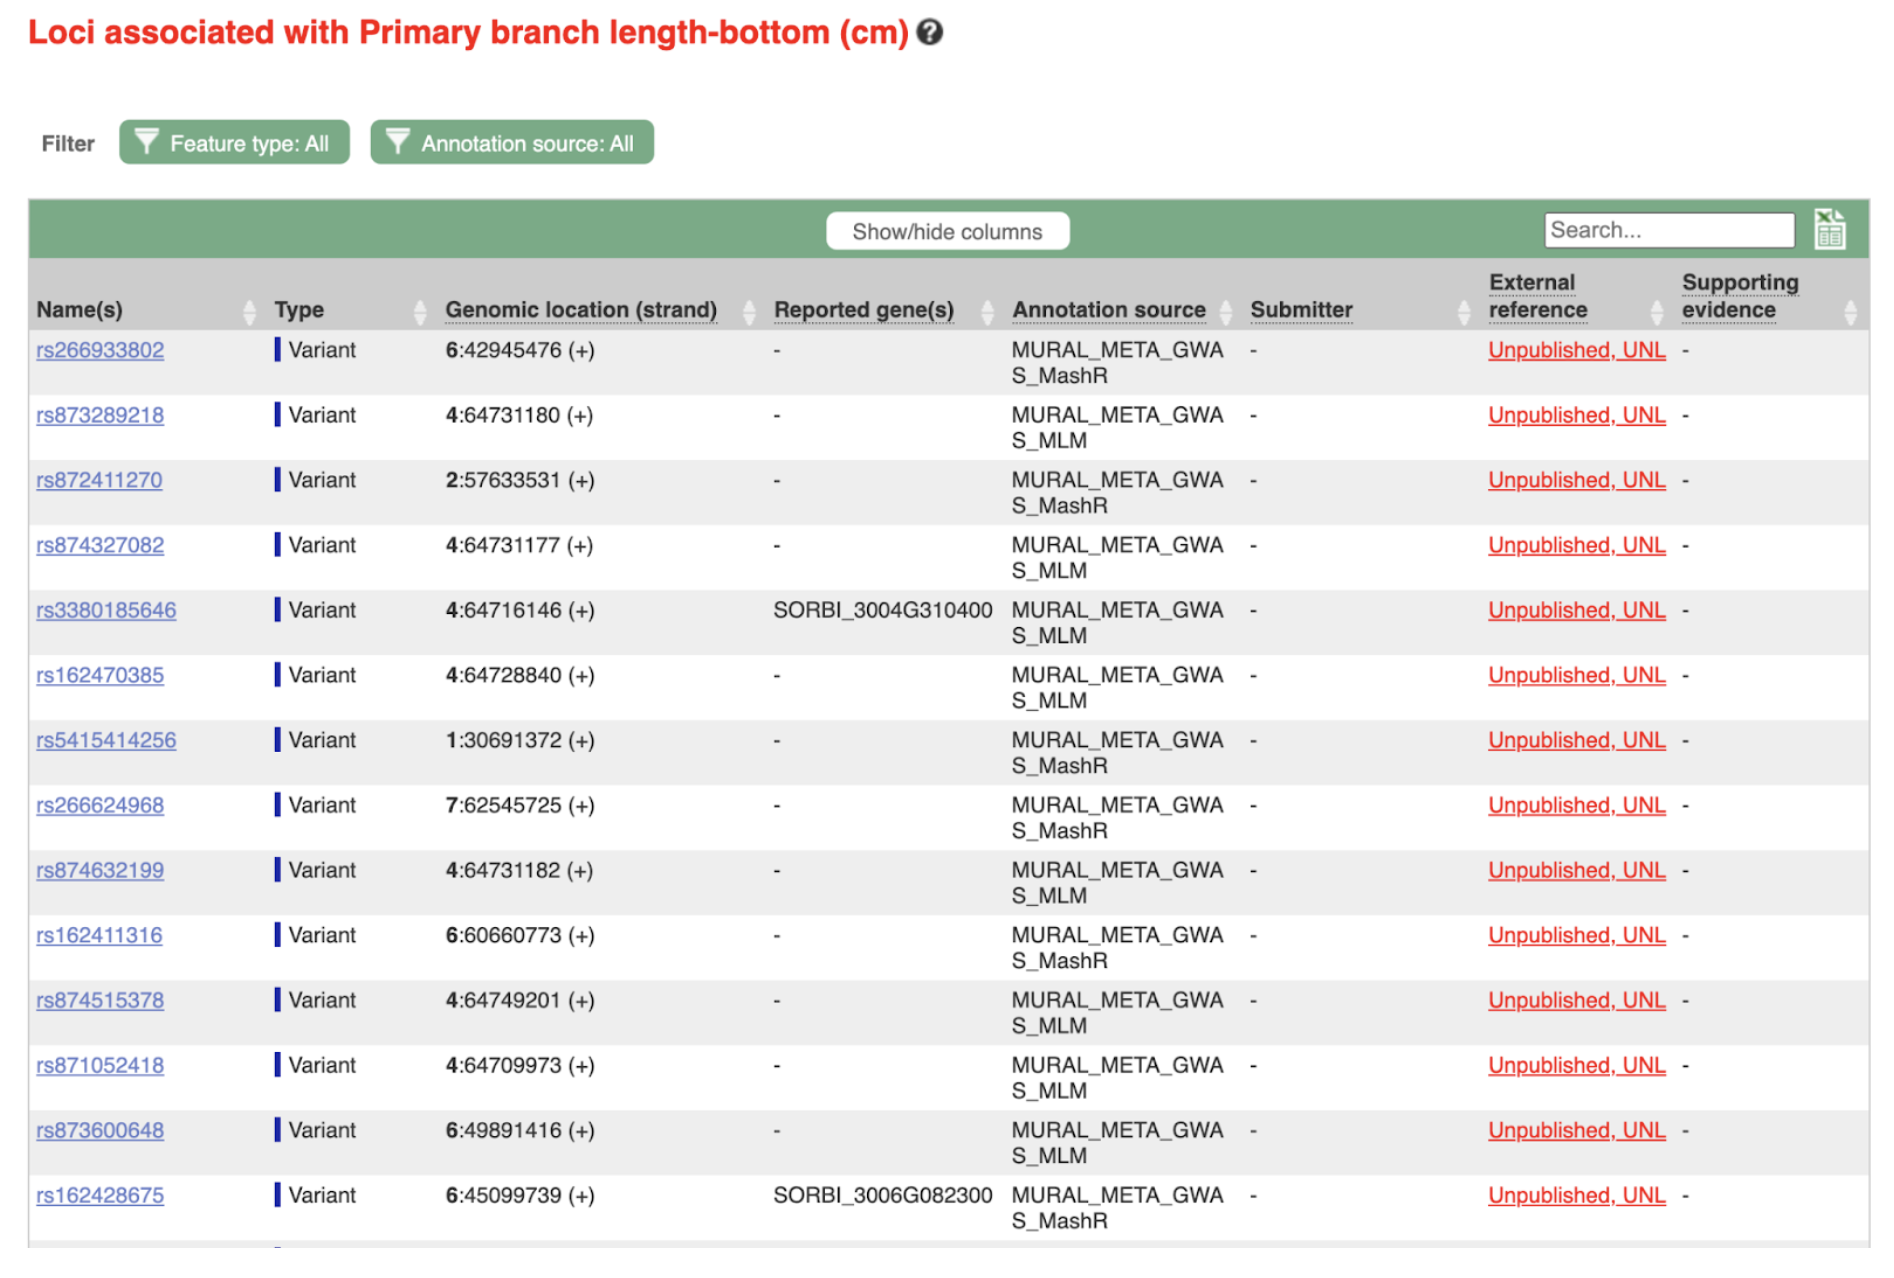Select genomic location 4:64749201 (+)
Image resolution: width=1894 pixels, height=1278 pixels.
click(520, 1000)
